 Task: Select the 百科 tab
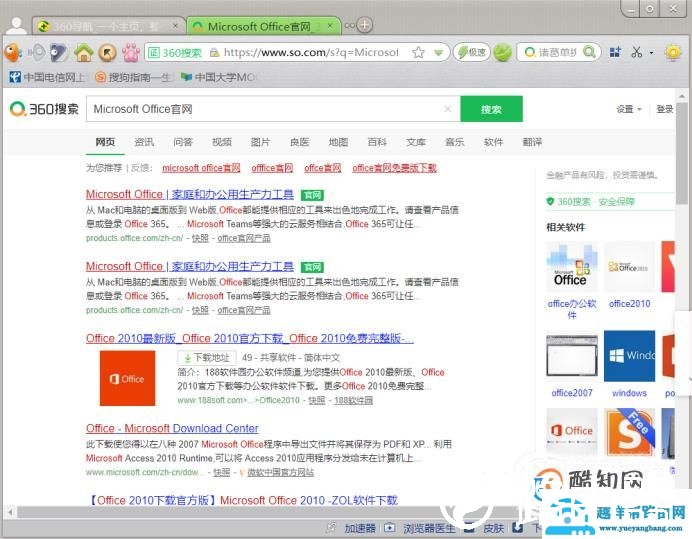coord(377,142)
